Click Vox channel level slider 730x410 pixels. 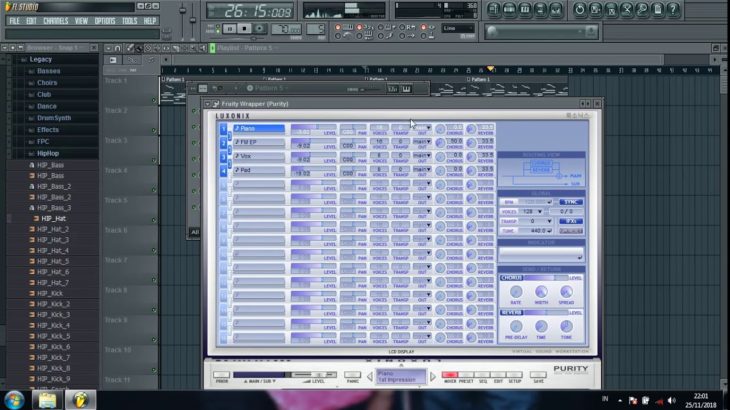(x=313, y=155)
